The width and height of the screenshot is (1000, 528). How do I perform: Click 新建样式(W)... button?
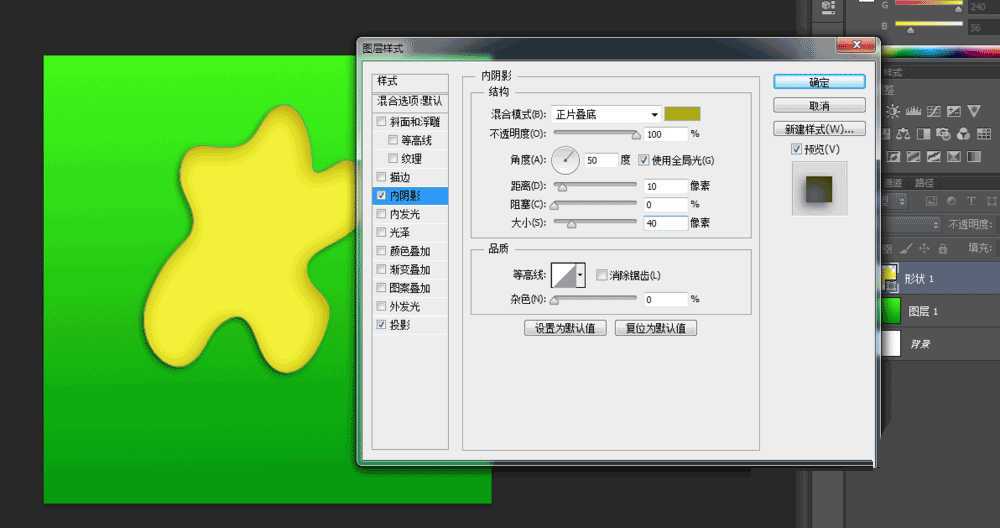[819, 129]
